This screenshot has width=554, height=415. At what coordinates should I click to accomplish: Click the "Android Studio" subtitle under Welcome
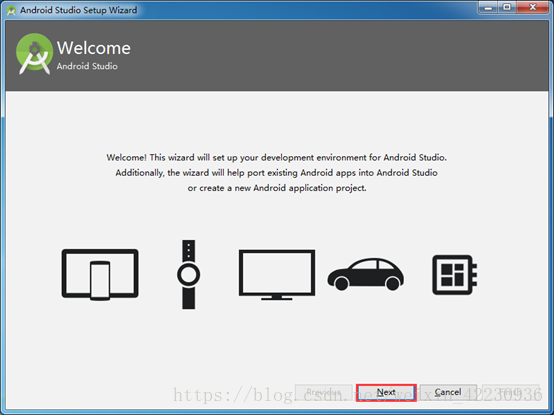(87, 66)
